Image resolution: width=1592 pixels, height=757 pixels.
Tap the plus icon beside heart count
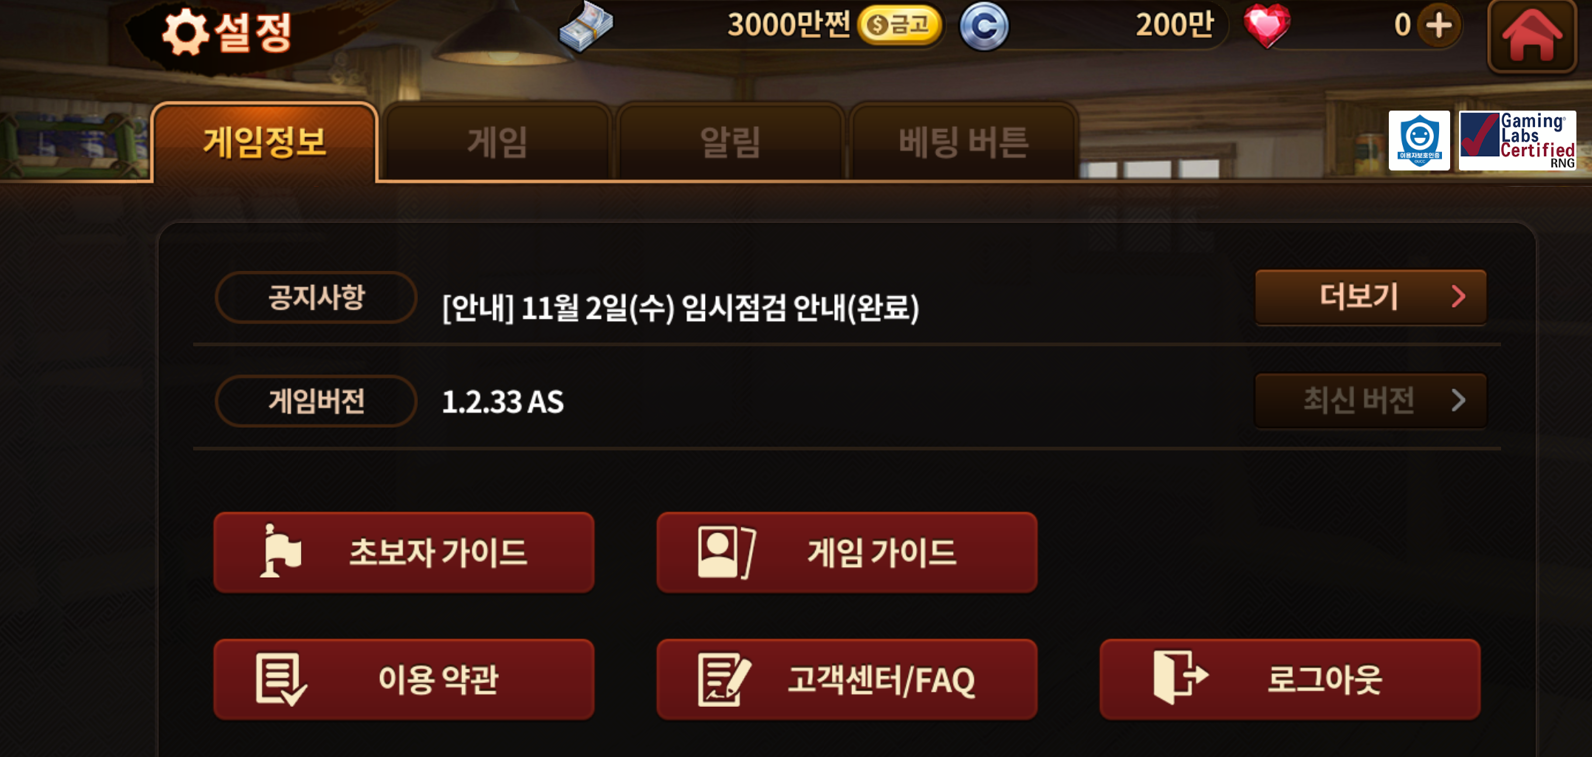click(x=1438, y=25)
